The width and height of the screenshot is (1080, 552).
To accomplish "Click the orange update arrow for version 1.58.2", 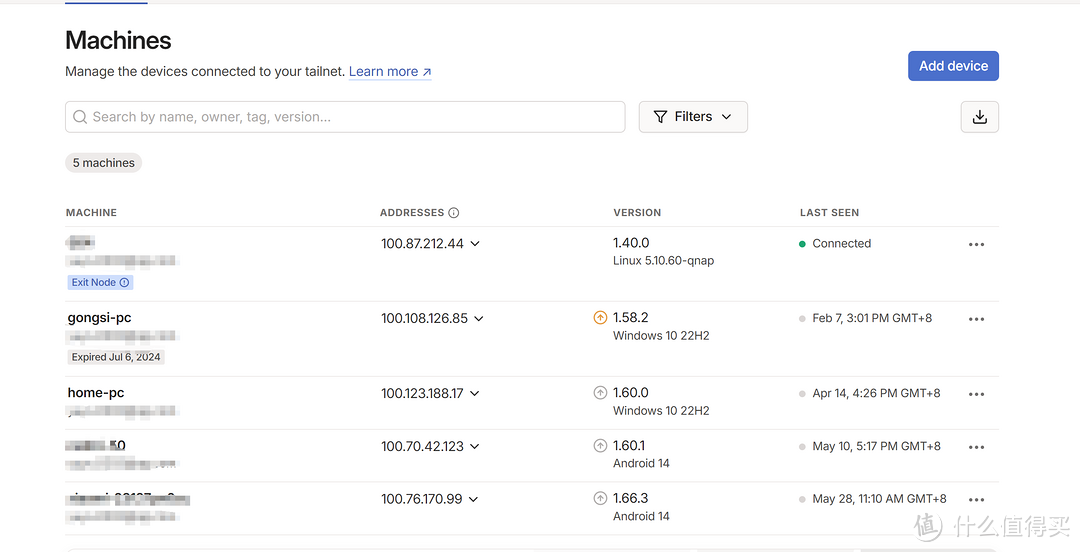I will click(x=600, y=318).
